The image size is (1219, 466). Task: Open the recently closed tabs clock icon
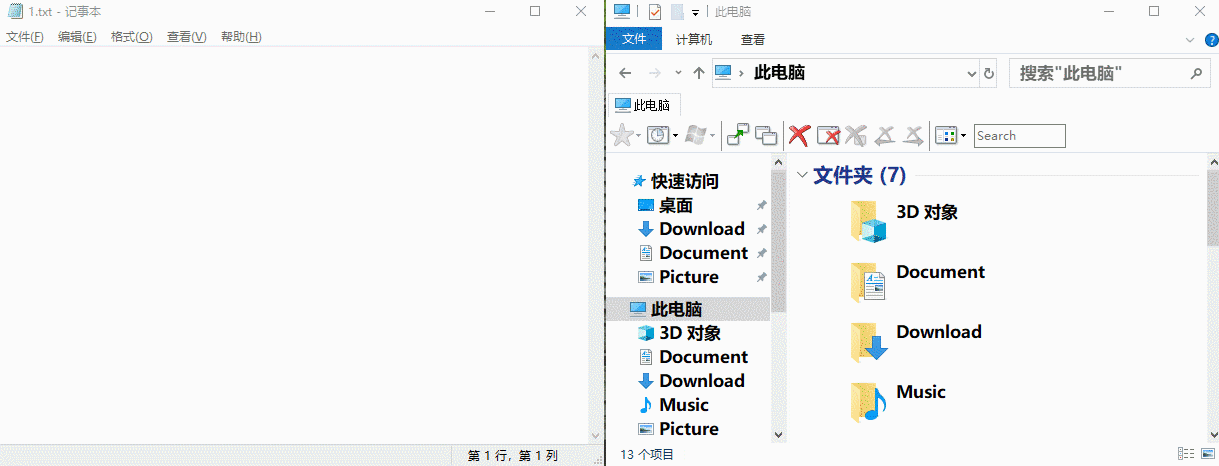click(x=657, y=135)
